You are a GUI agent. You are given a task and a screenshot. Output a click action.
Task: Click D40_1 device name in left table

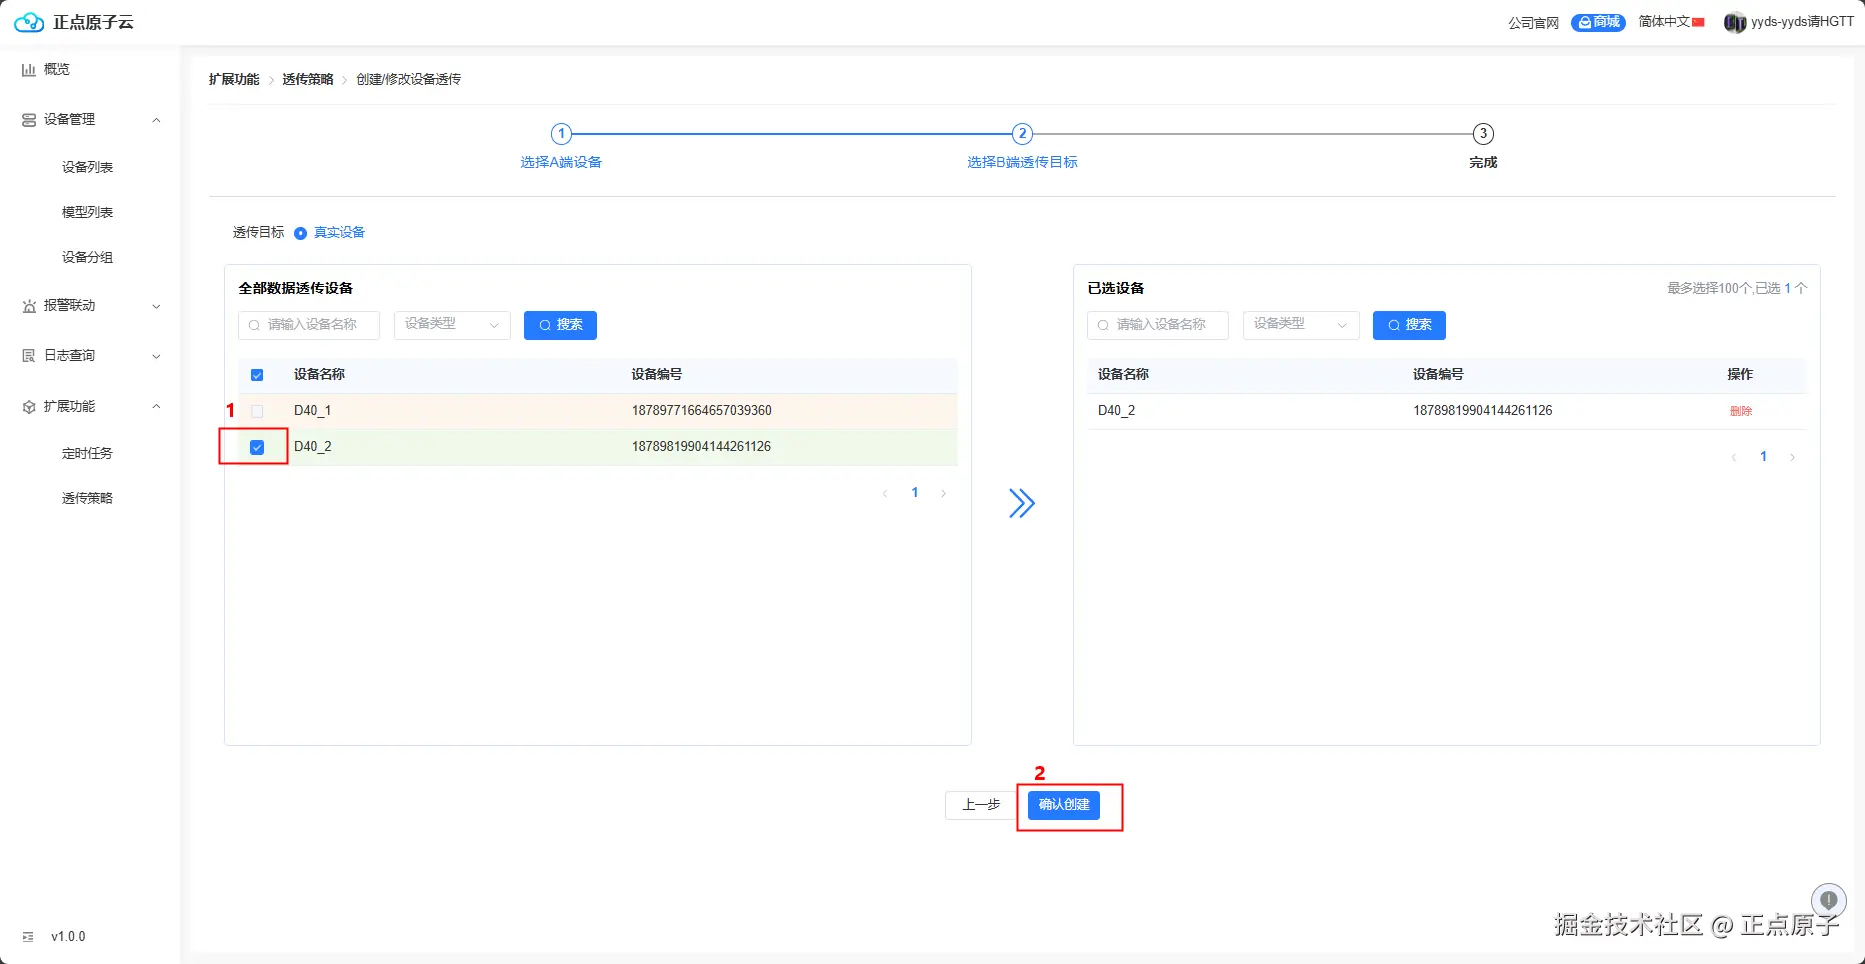coord(312,411)
